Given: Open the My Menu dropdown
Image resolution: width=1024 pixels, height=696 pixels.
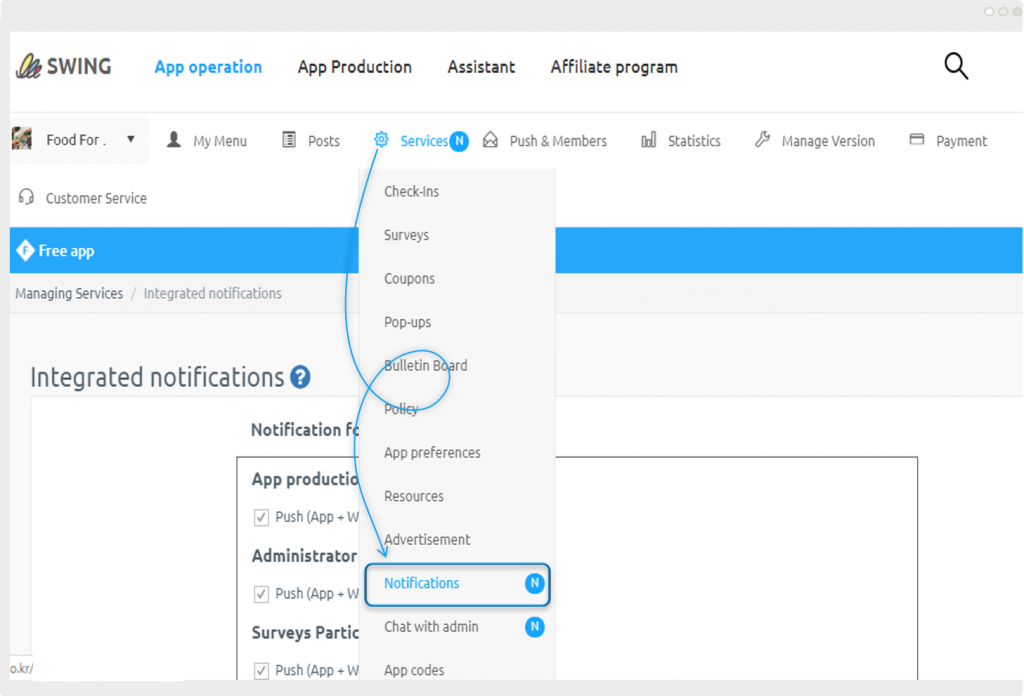Looking at the screenshot, I should point(219,141).
